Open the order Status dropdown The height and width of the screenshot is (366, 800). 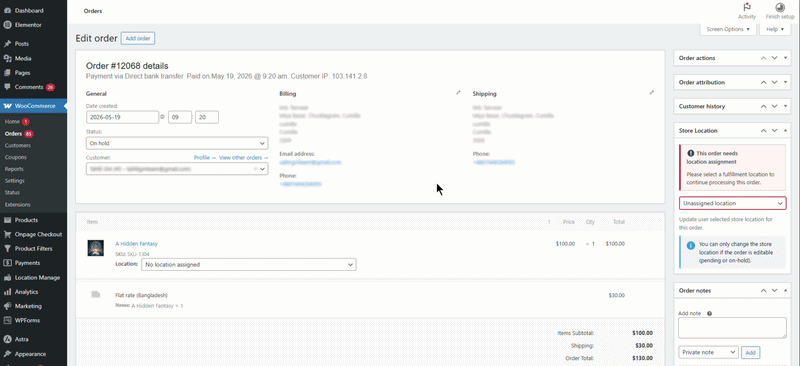[177, 143]
